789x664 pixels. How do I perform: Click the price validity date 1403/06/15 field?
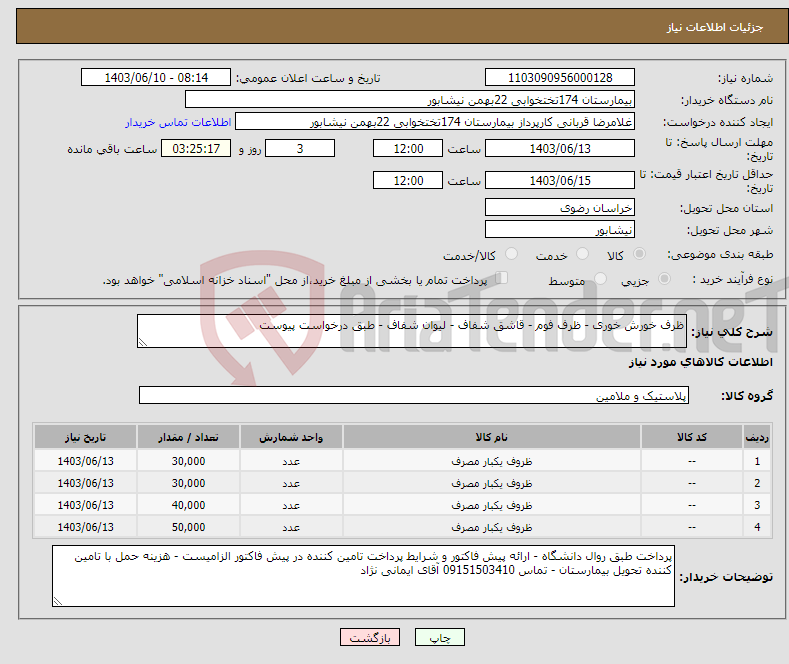coord(560,180)
